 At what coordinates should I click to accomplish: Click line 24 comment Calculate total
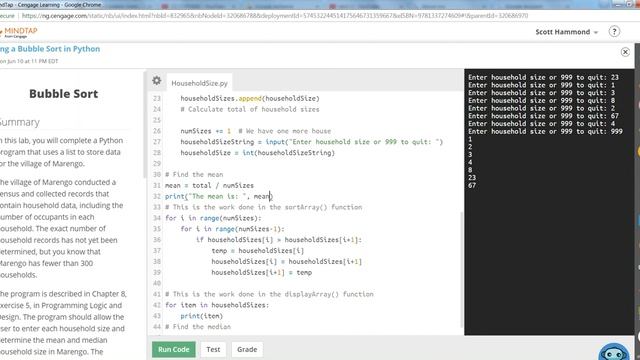coord(250,109)
